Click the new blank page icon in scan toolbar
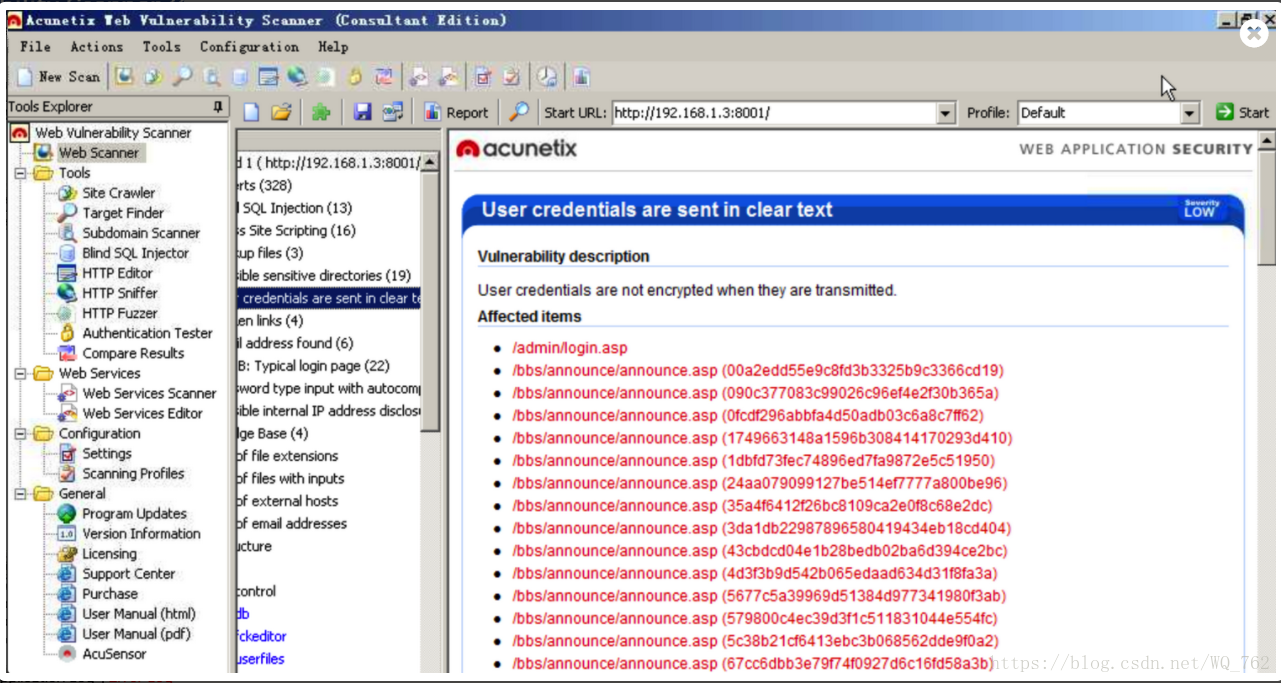 pos(251,112)
